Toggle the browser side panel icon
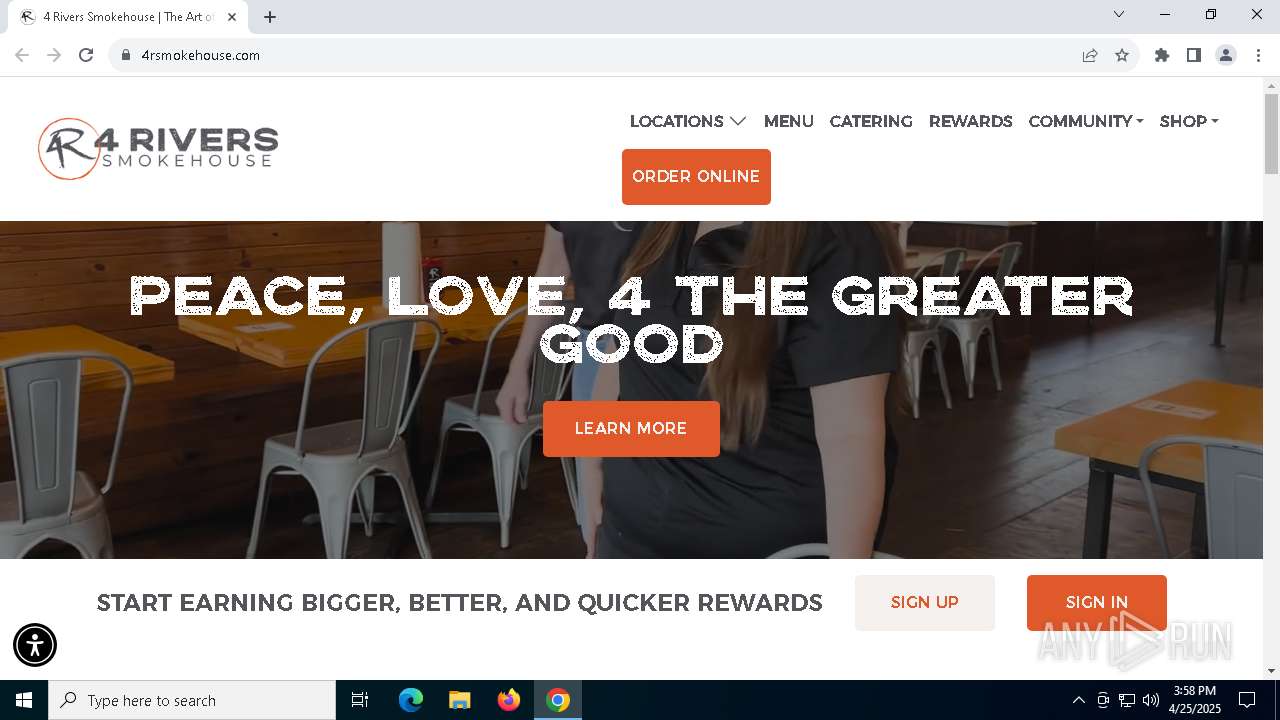Image resolution: width=1280 pixels, height=720 pixels. click(x=1194, y=55)
